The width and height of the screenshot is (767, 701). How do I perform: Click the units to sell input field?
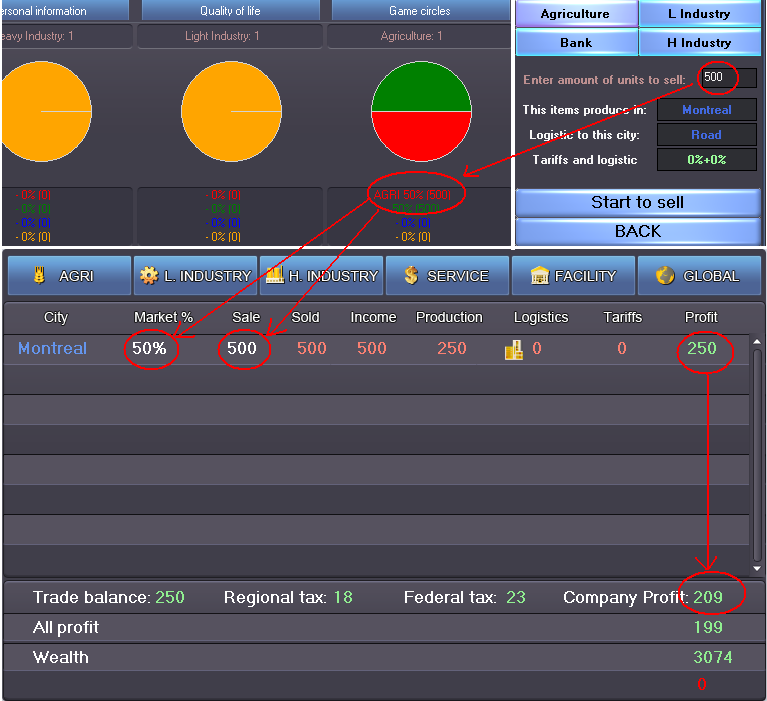tap(727, 78)
